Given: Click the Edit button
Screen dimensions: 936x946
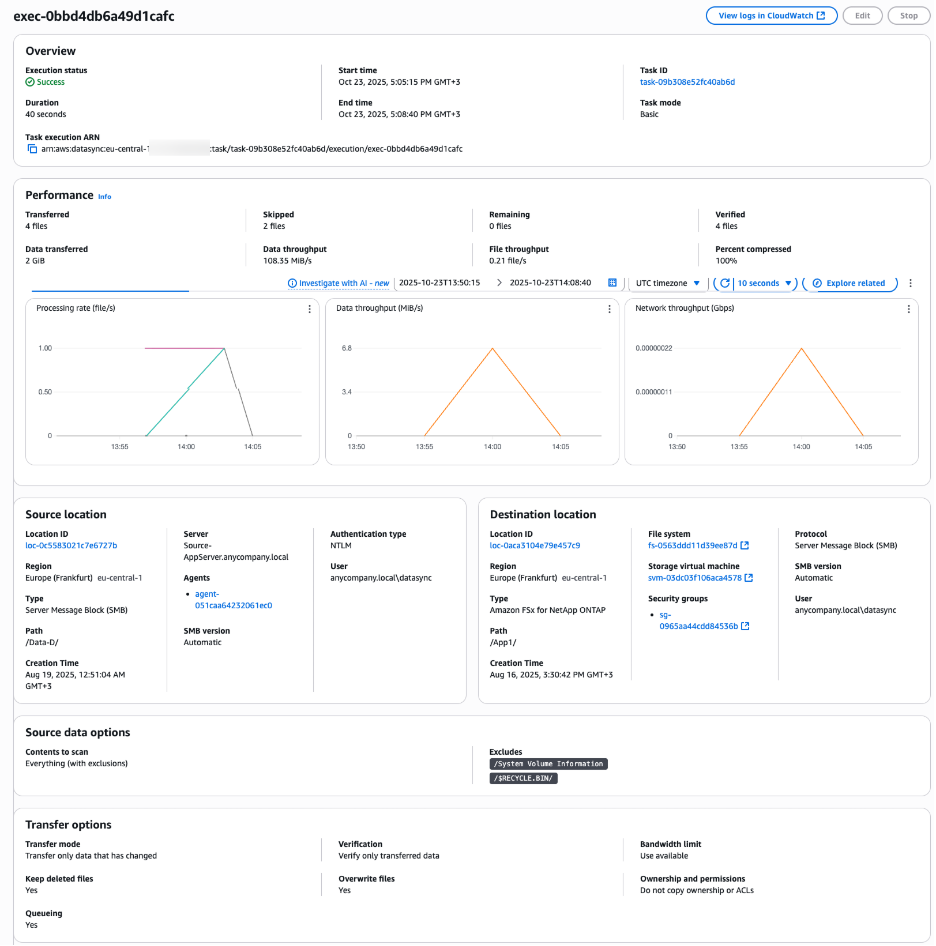Looking at the screenshot, I should pyautogui.click(x=862, y=15).
